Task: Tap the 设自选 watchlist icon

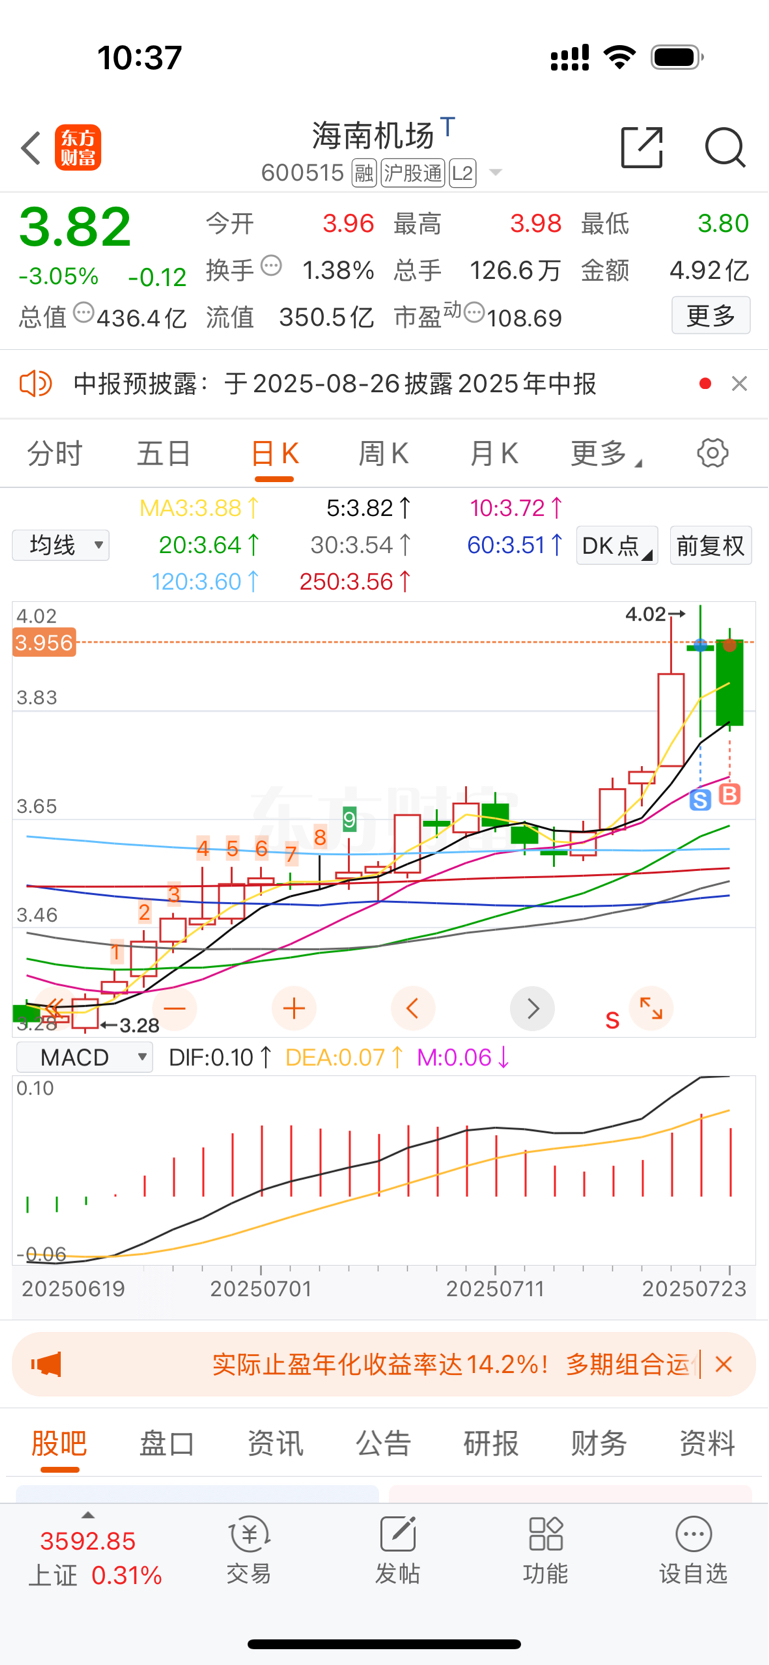Action: 693,1550
